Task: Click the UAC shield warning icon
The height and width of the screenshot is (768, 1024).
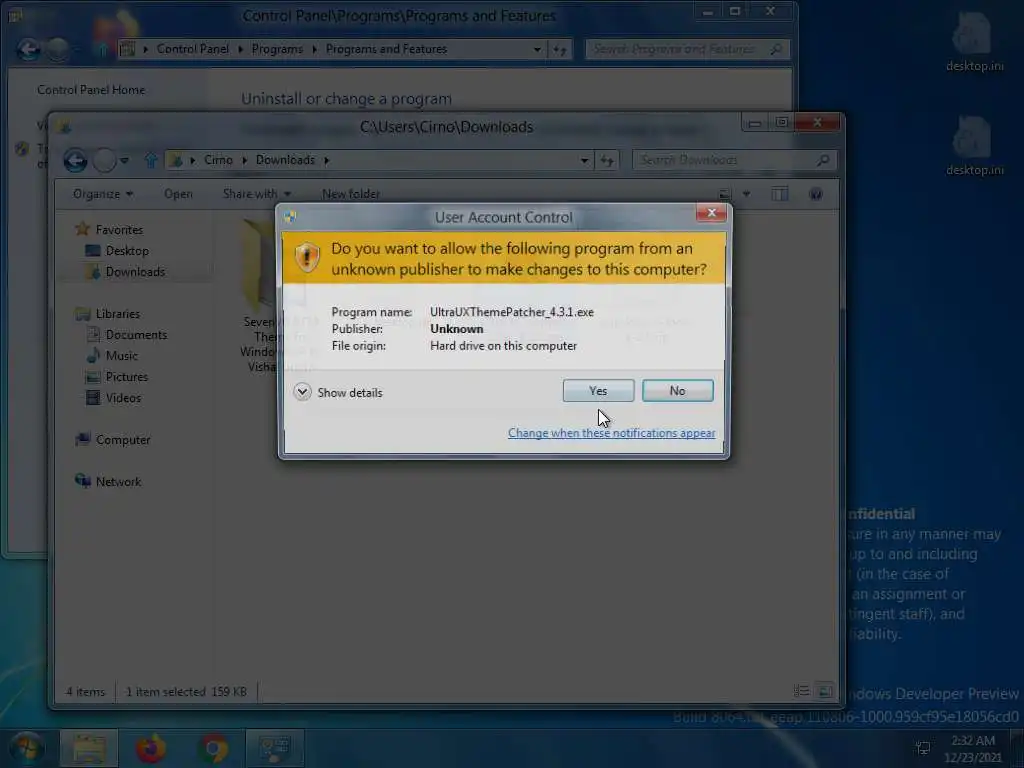Action: 307,257
